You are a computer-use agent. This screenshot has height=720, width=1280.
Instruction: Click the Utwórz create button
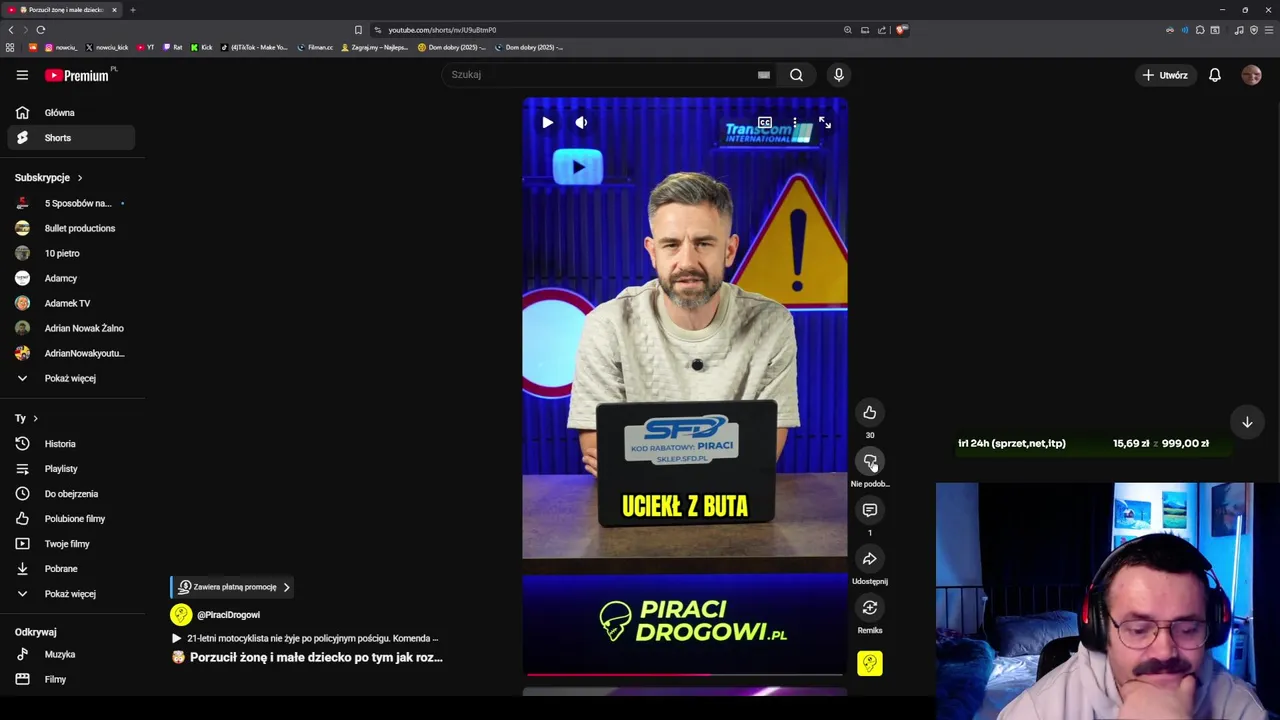1166,75
